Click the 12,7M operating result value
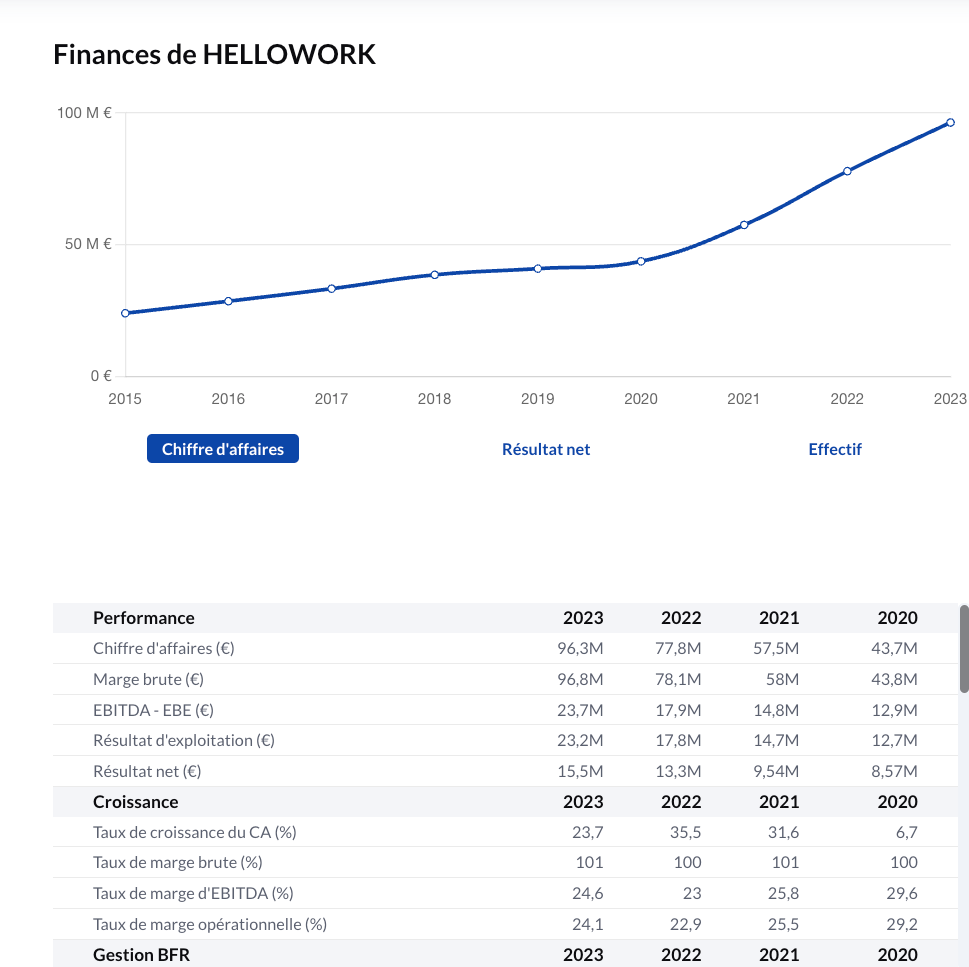The image size is (969, 967). (x=894, y=740)
